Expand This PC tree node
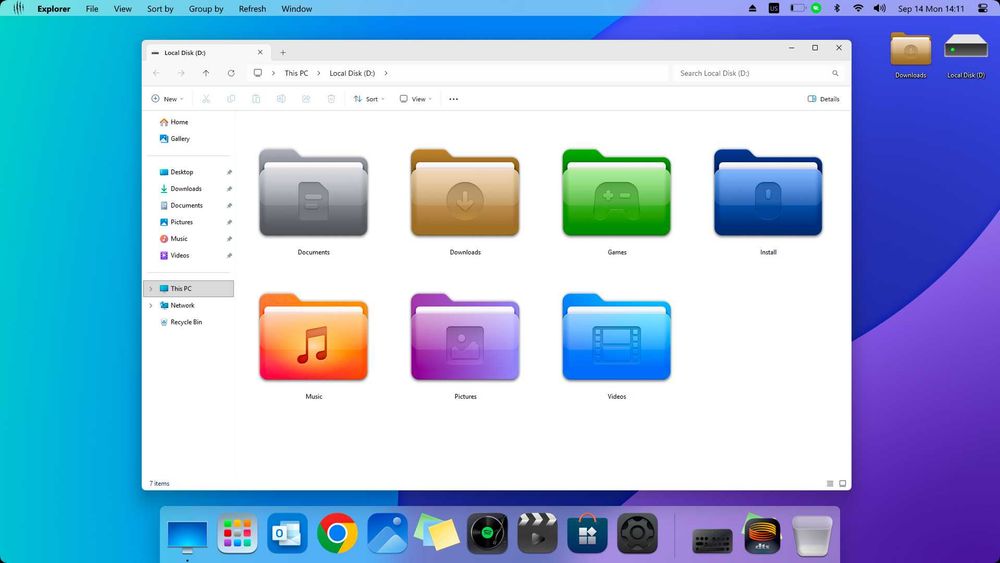 click(x=151, y=289)
